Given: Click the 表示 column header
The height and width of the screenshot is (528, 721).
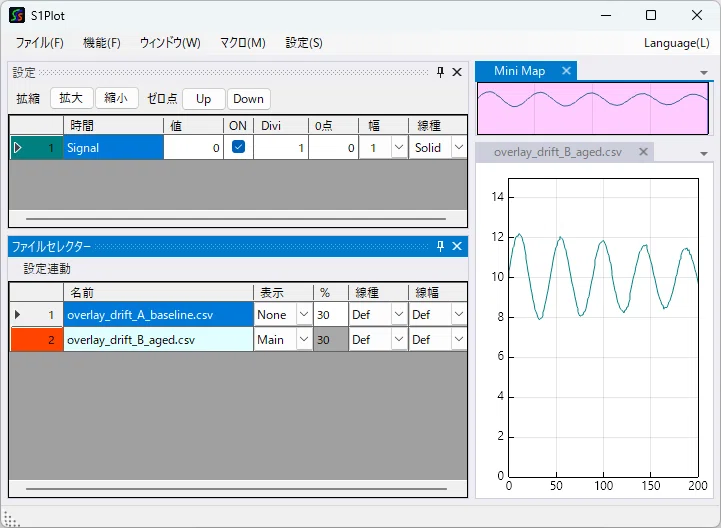Looking at the screenshot, I should click(x=283, y=293).
